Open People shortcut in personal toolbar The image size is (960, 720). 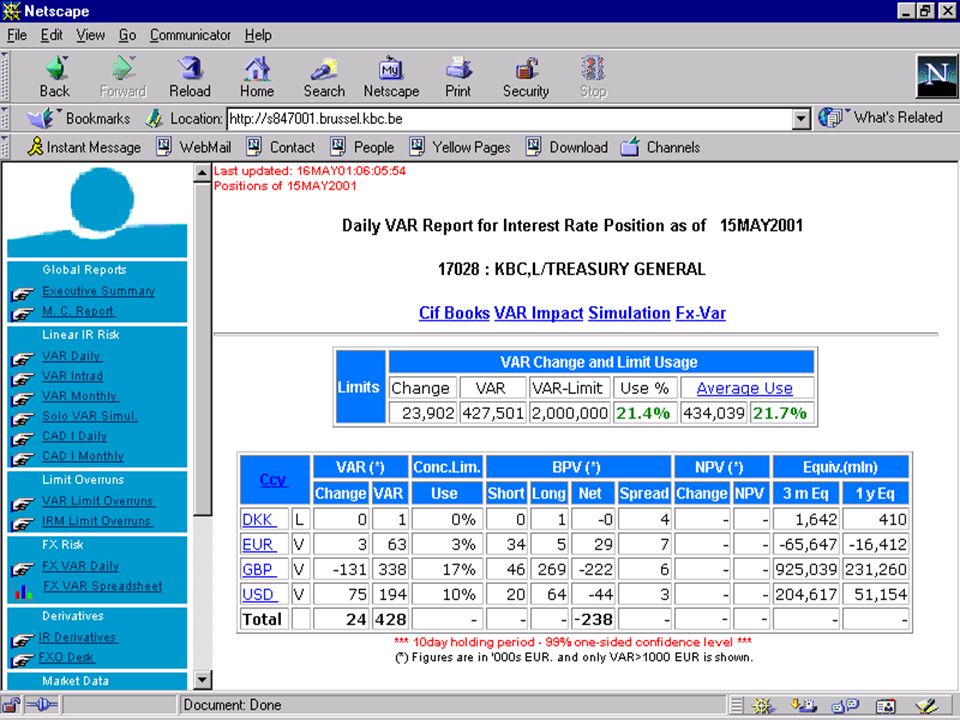[x=362, y=148]
